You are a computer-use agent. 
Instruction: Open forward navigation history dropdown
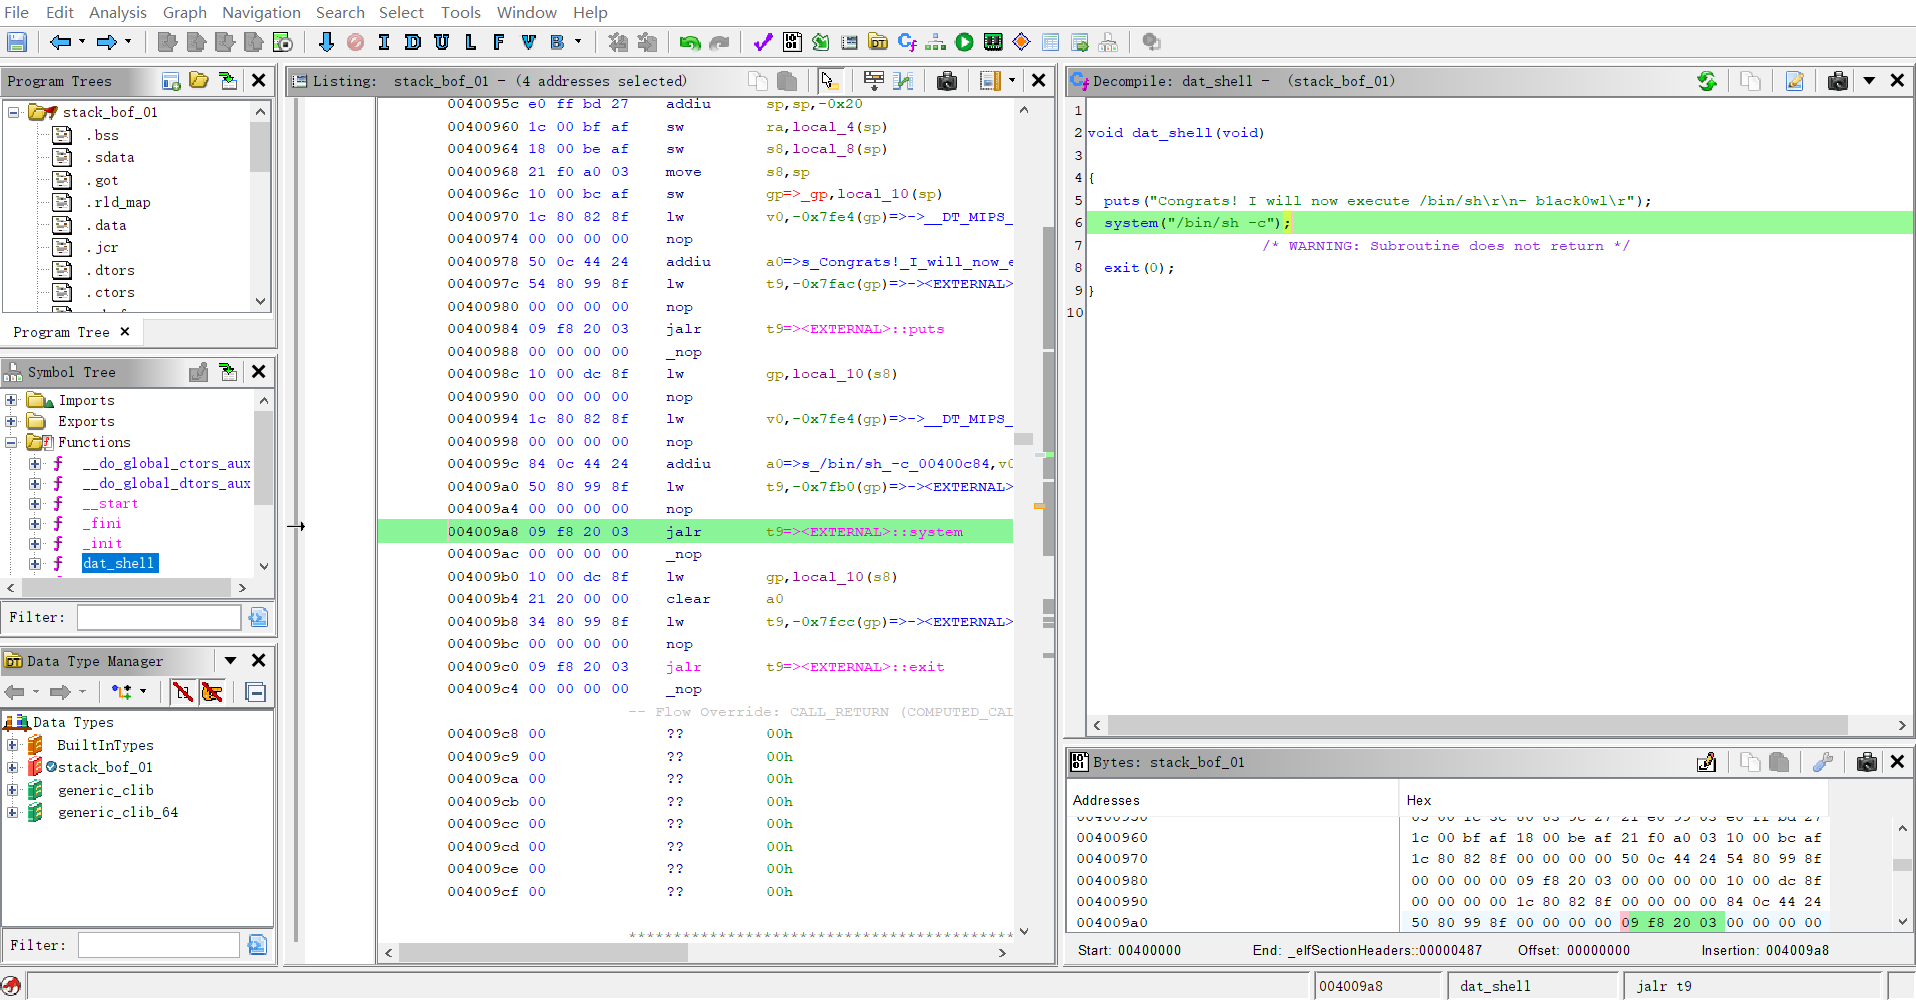tap(128, 42)
